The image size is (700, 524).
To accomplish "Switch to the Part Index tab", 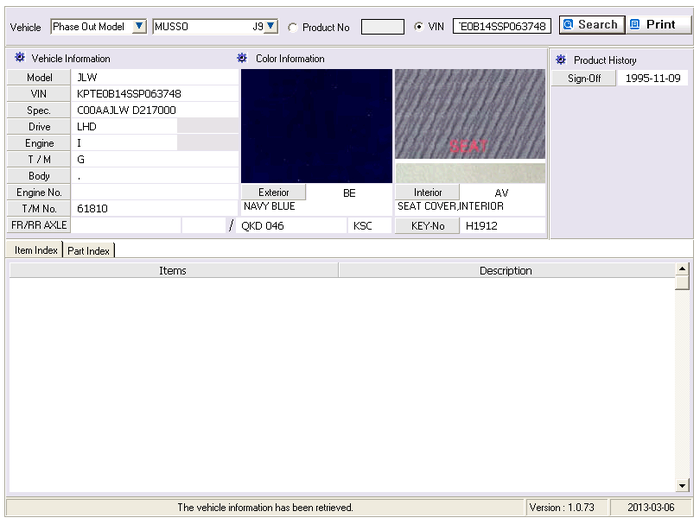I will pyautogui.click(x=89, y=250).
